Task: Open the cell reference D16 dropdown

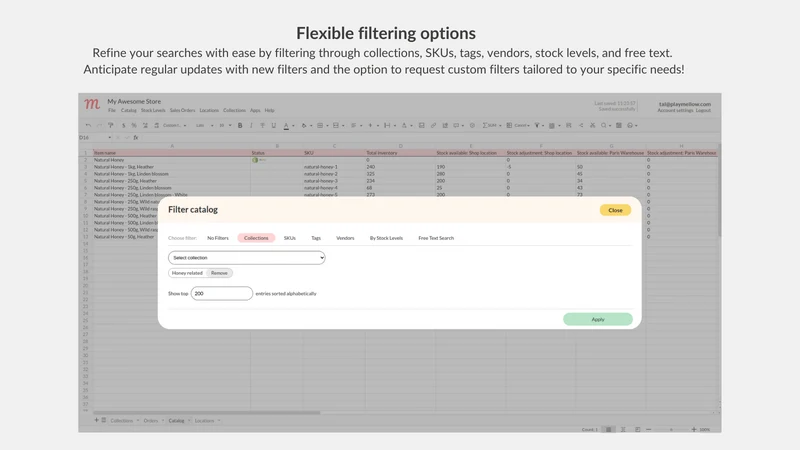Action: [109, 137]
